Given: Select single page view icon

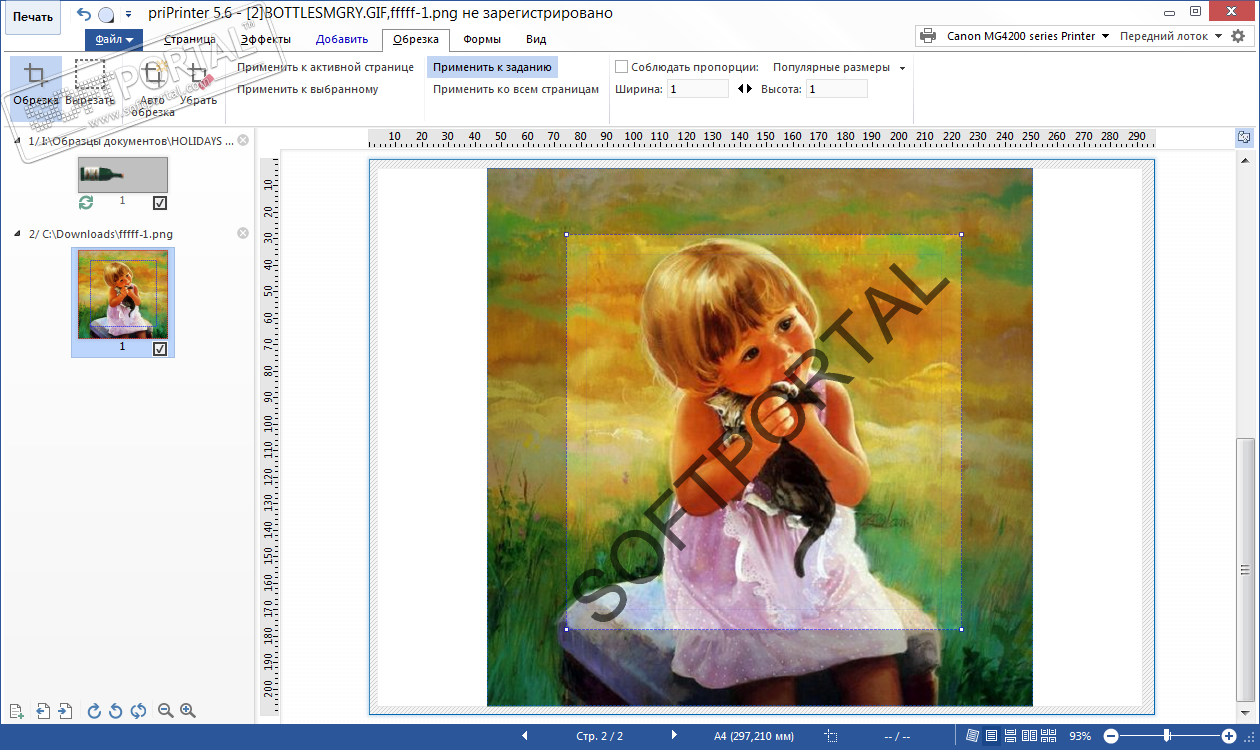Looking at the screenshot, I should pos(991,736).
